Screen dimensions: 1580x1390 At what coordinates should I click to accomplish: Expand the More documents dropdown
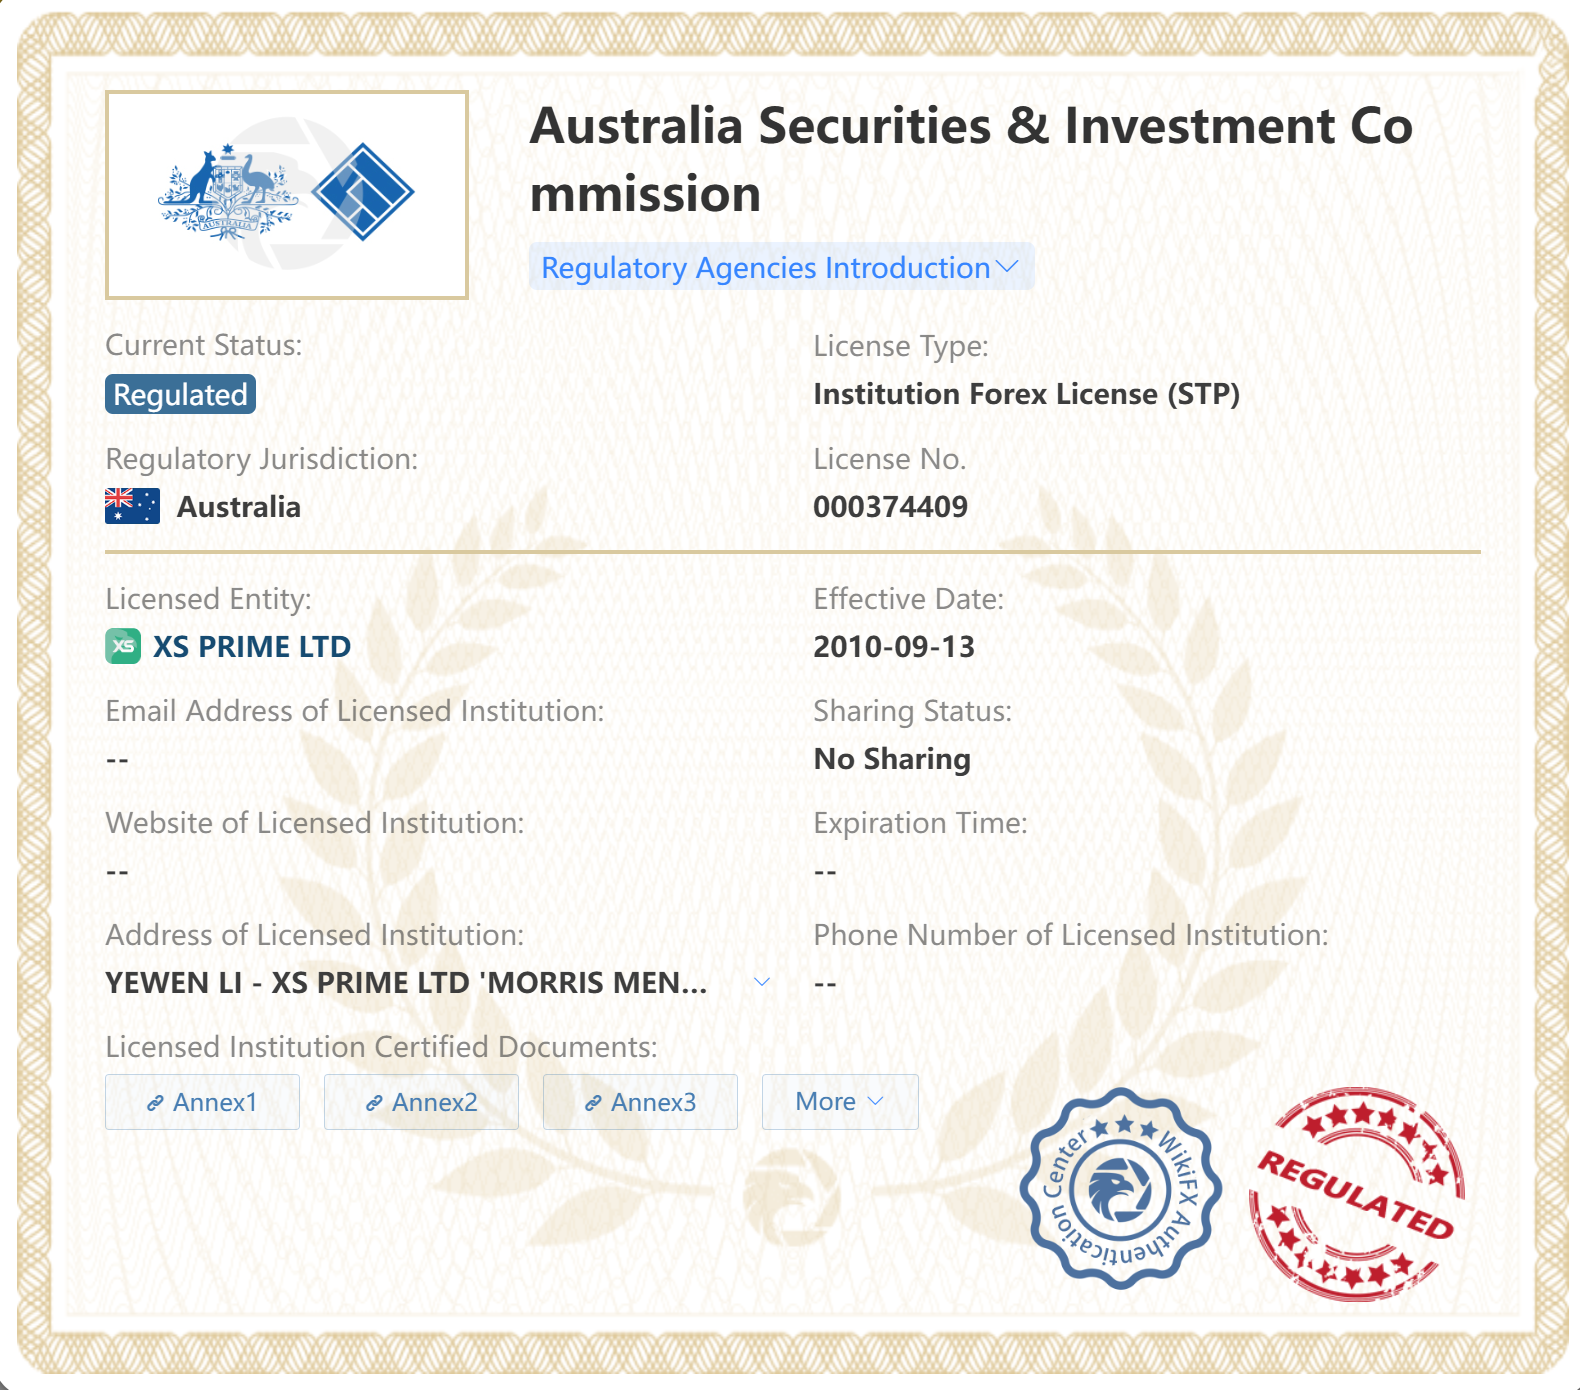840,1102
